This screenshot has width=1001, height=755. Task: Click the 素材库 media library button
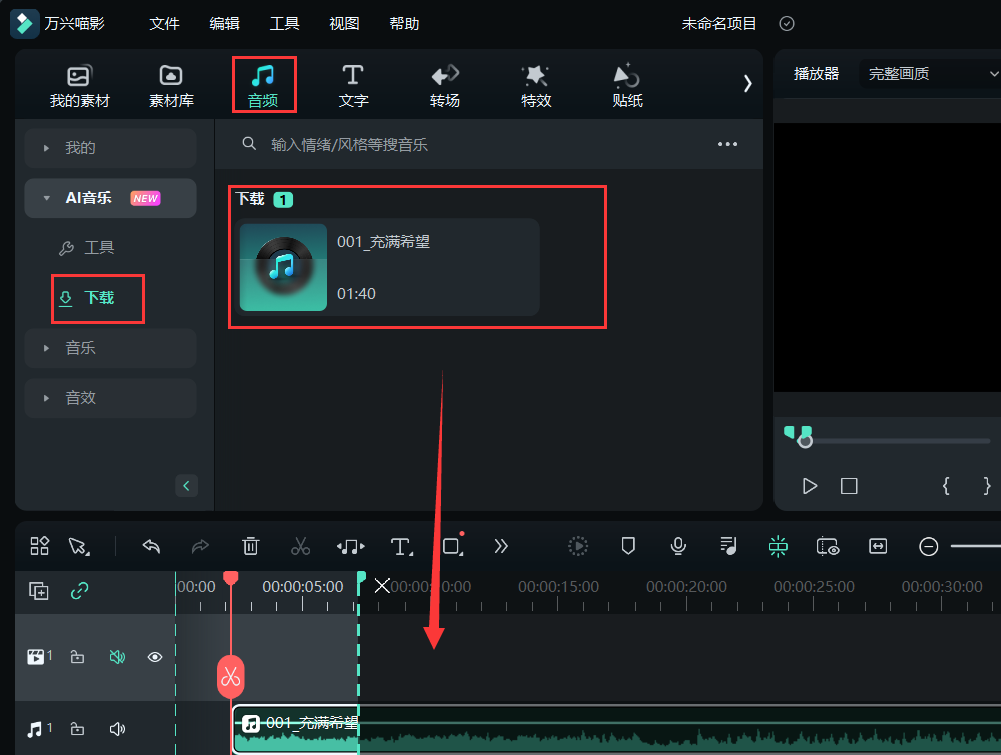[x=170, y=84]
